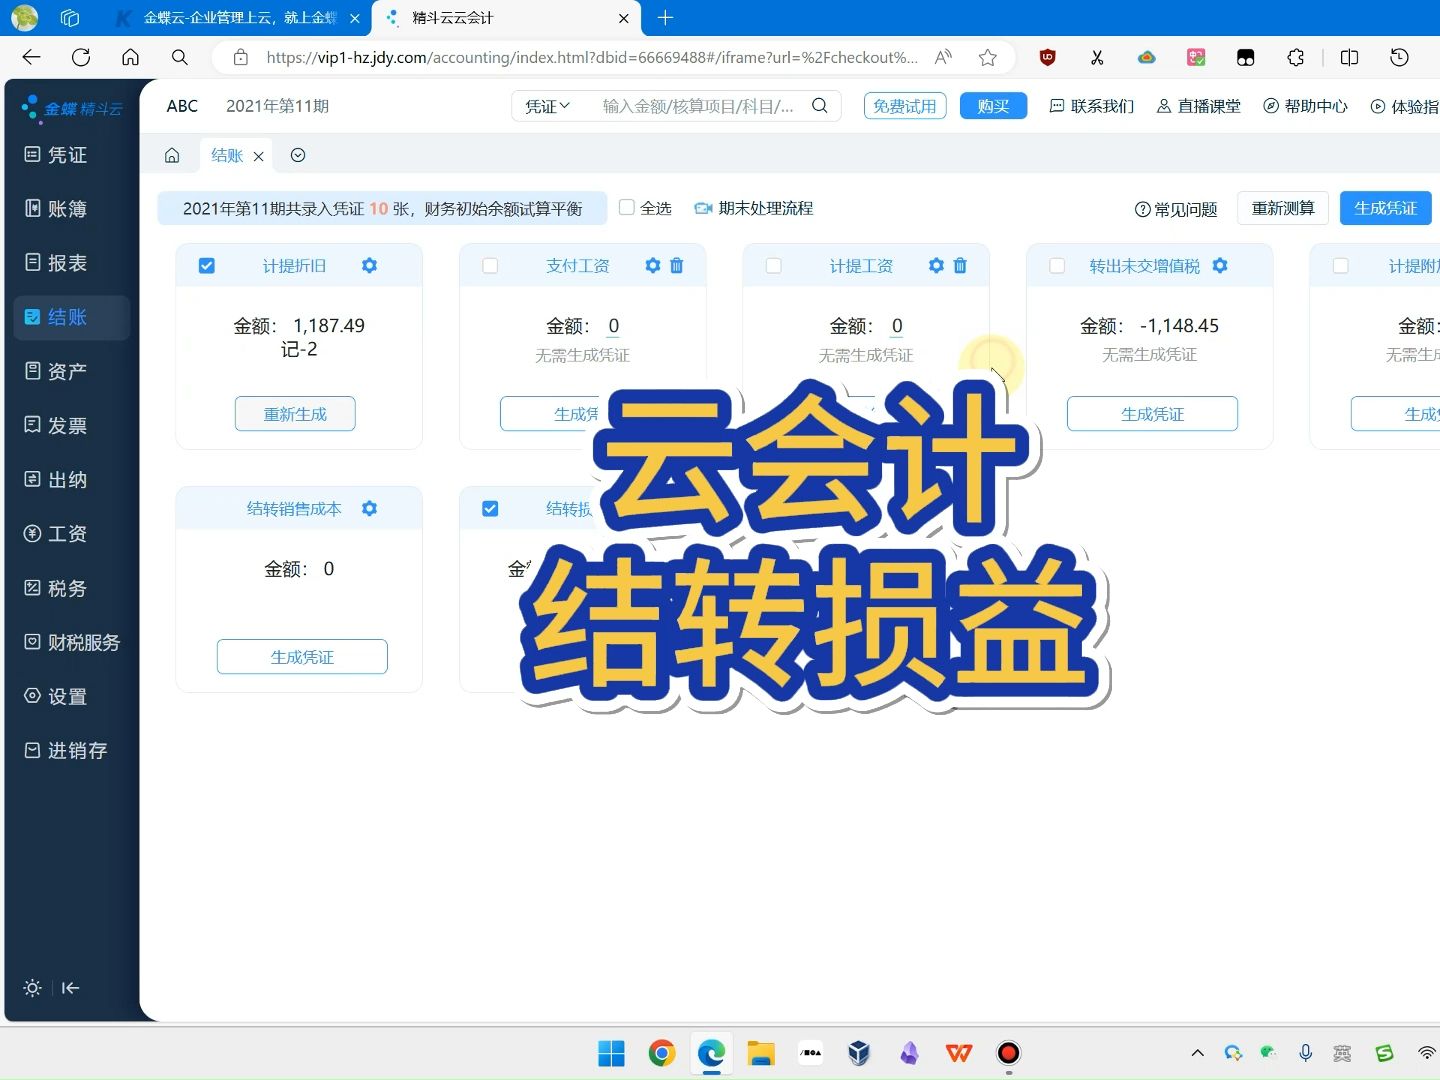
Task: Launch Chrome from the taskbar
Action: coord(661,1053)
